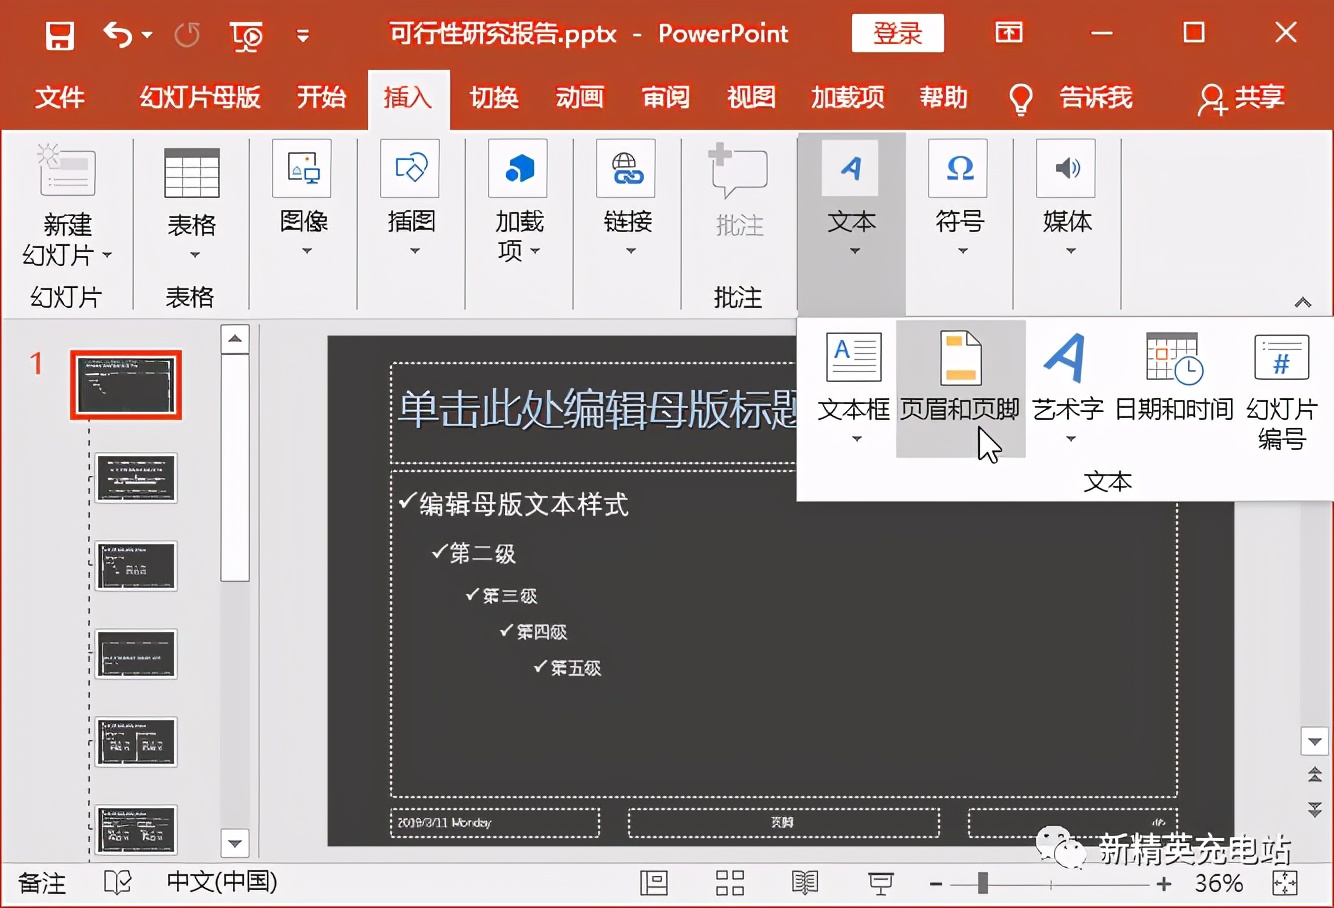The width and height of the screenshot is (1334, 908).
Task: Open the 审阅 ribbon tab
Action: coord(666,98)
